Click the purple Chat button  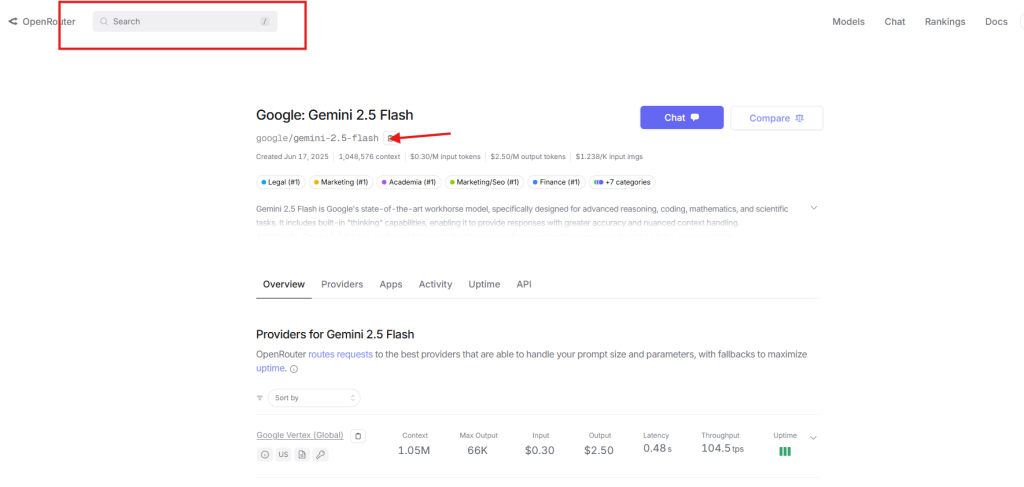[x=682, y=118]
